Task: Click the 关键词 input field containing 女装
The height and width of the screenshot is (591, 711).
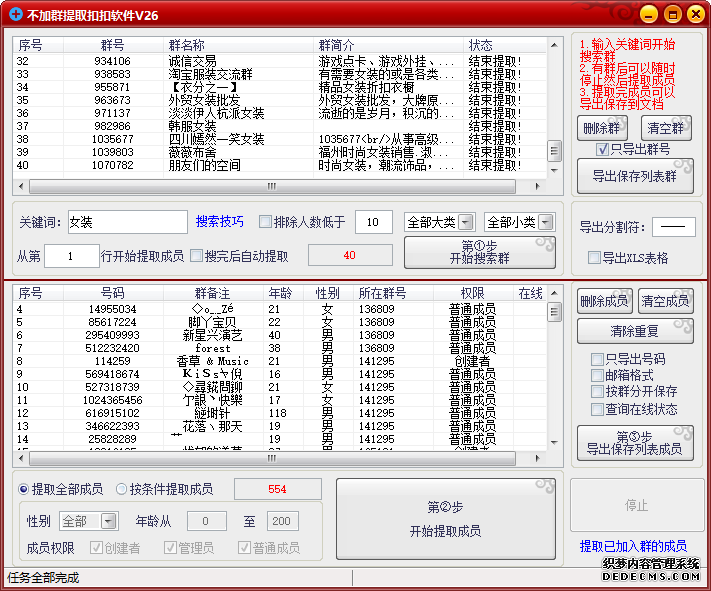Action: coord(128,222)
